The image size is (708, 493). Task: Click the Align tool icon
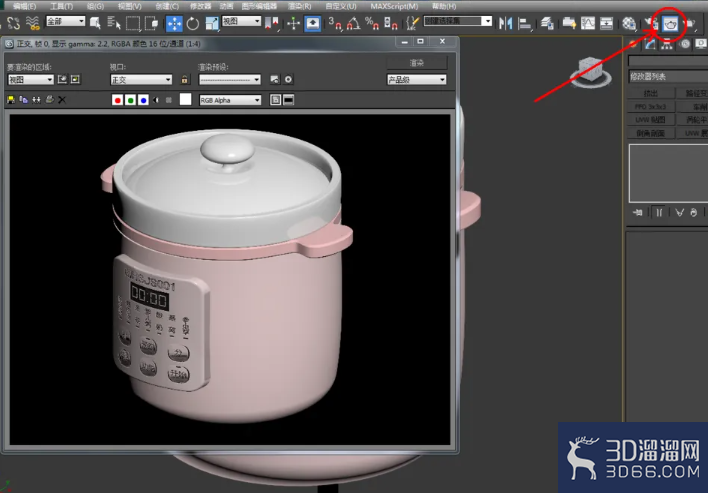[x=524, y=23]
